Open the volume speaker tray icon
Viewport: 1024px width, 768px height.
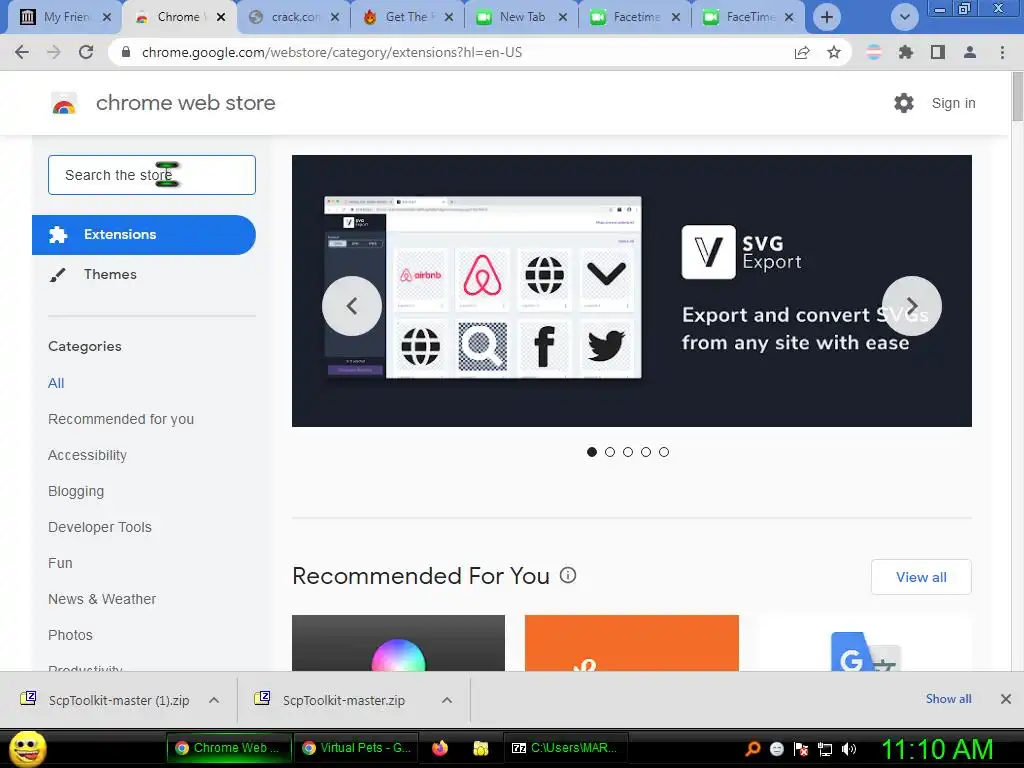coord(848,748)
